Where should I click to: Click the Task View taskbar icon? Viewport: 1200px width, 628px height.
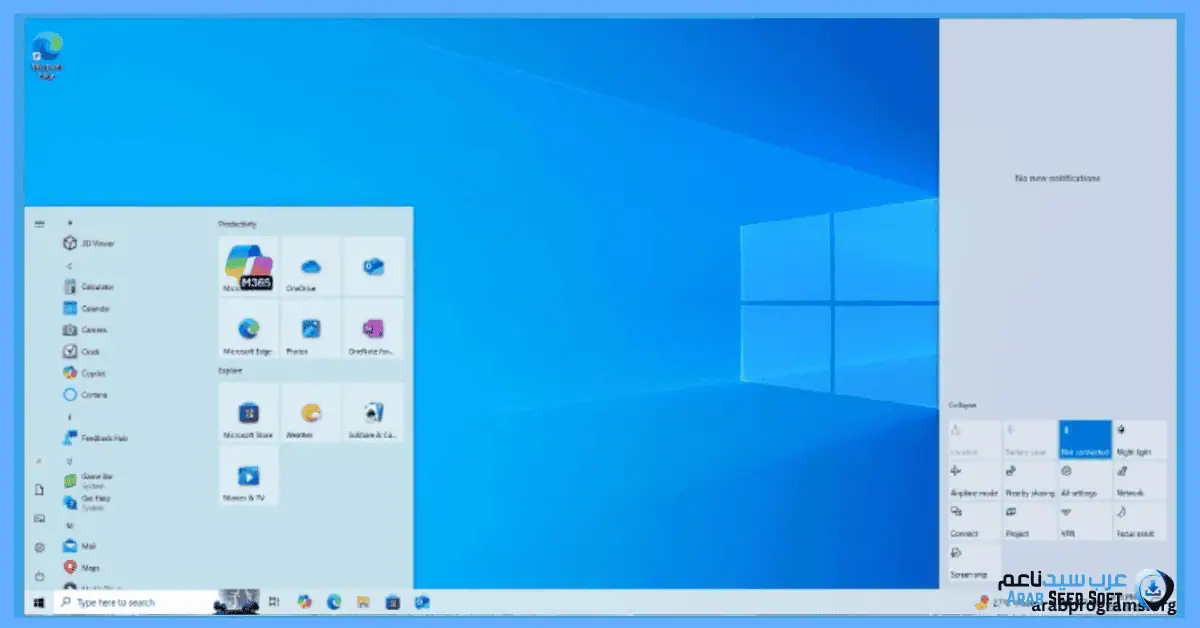274,602
